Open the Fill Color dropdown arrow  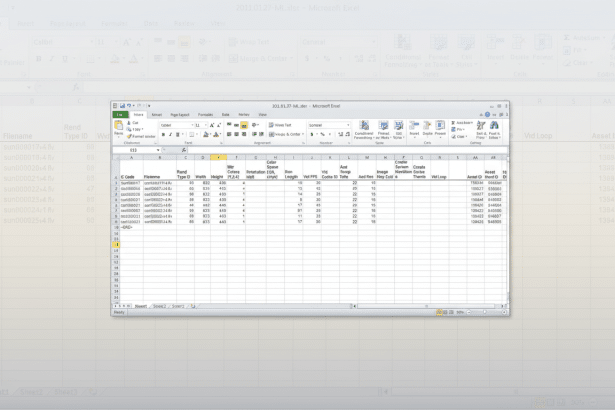pos(210,135)
